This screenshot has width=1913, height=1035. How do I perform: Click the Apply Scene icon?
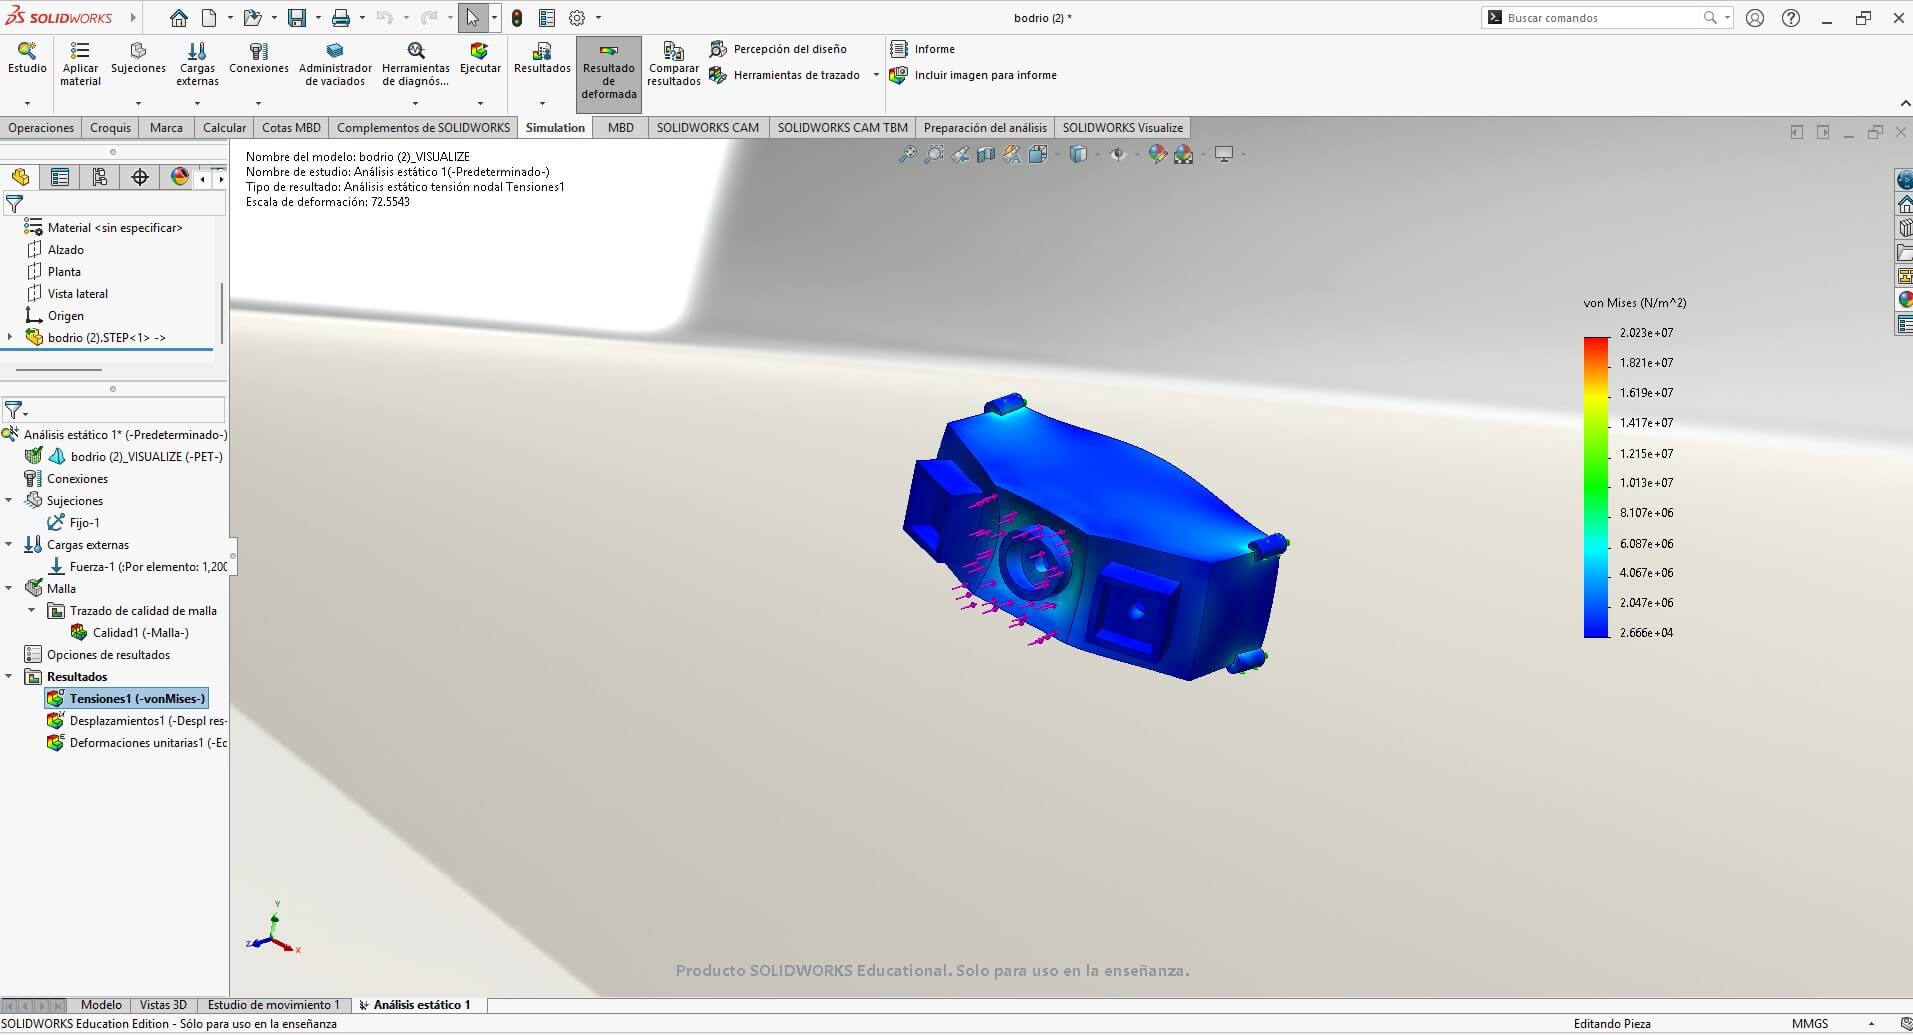1184,154
